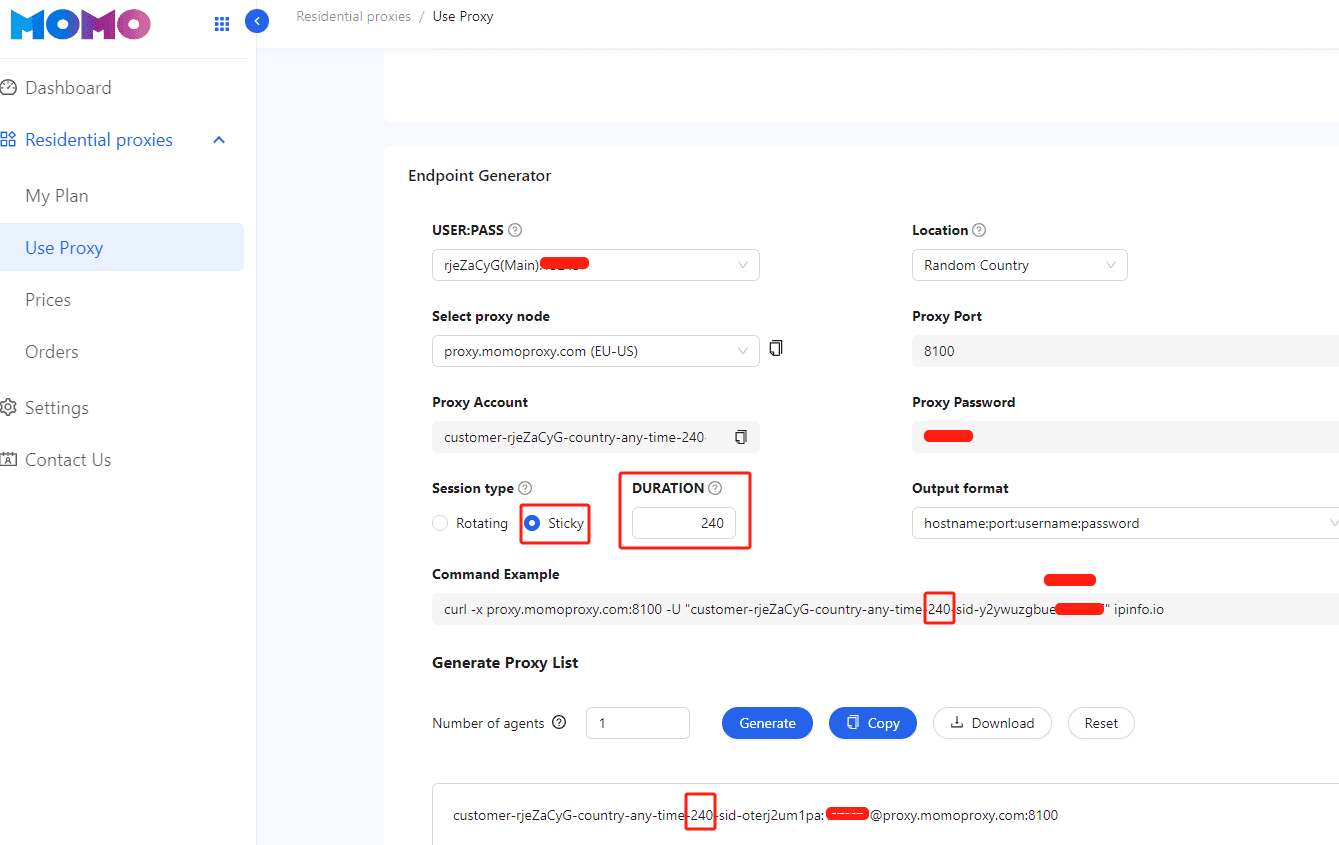1339x845 pixels.
Task: Copy the Proxy Account string
Action: click(741, 437)
